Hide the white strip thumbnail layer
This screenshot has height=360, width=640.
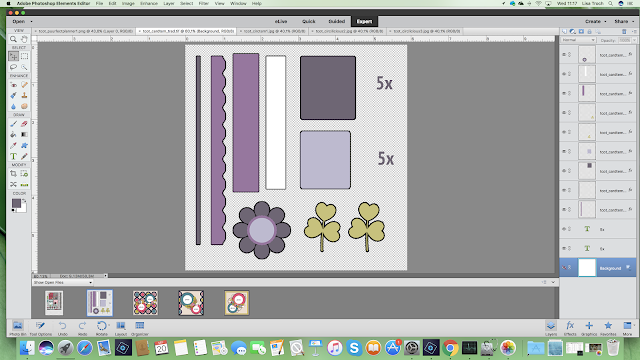564,74
